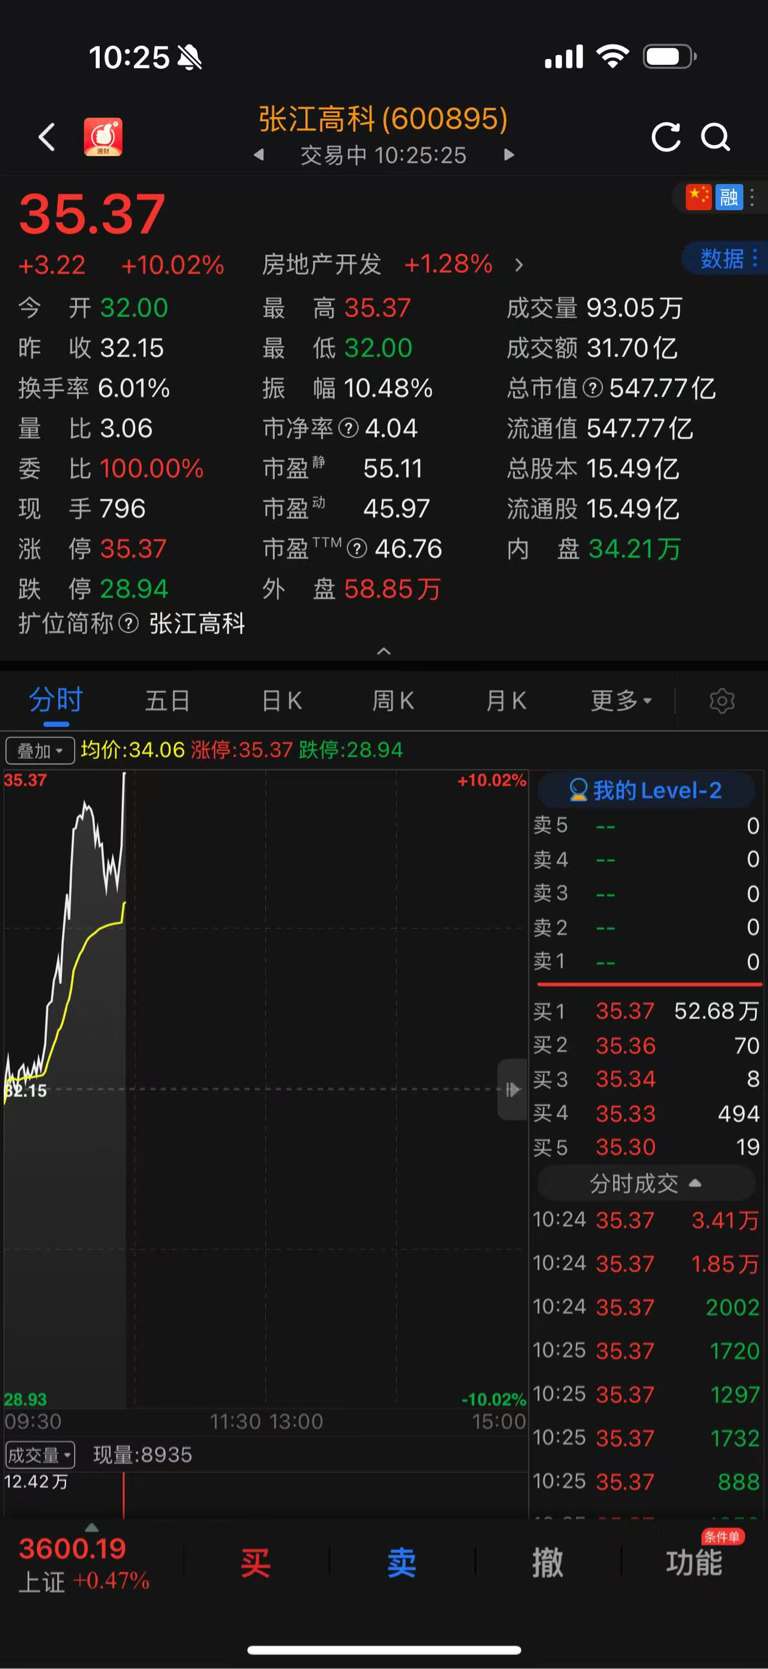Switch to 五日 chart tab
The height and width of the screenshot is (1669, 768).
point(168,700)
